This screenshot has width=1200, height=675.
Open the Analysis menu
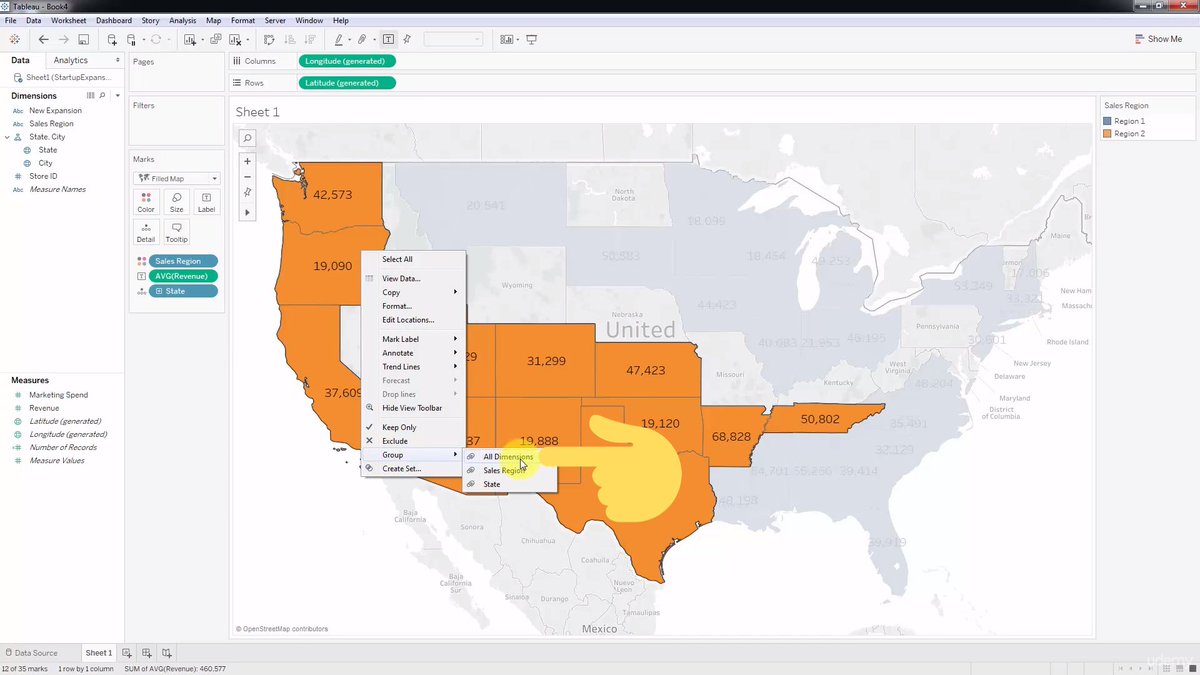pos(183,20)
